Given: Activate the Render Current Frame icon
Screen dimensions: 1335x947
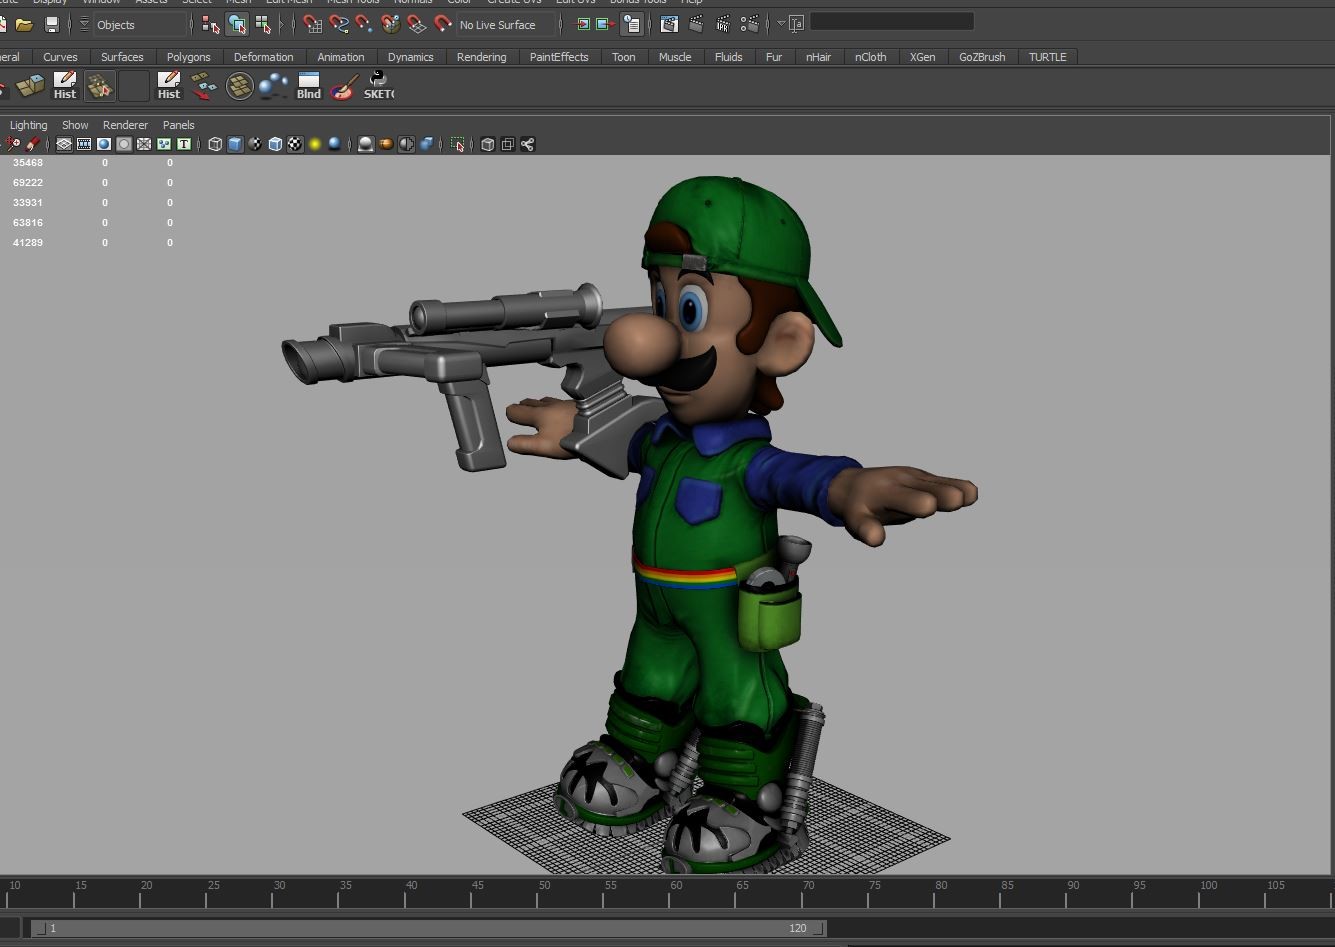Looking at the screenshot, I should coord(696,23).
